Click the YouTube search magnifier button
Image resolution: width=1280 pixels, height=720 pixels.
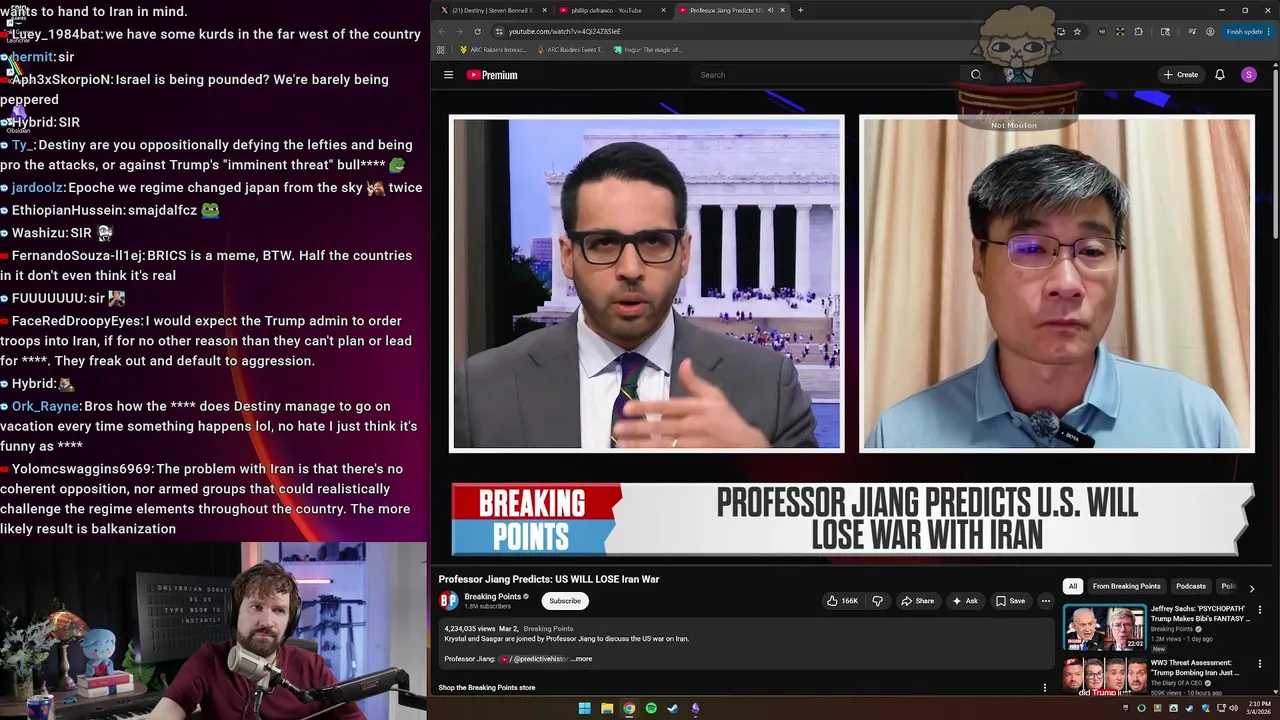pos(976,75)
